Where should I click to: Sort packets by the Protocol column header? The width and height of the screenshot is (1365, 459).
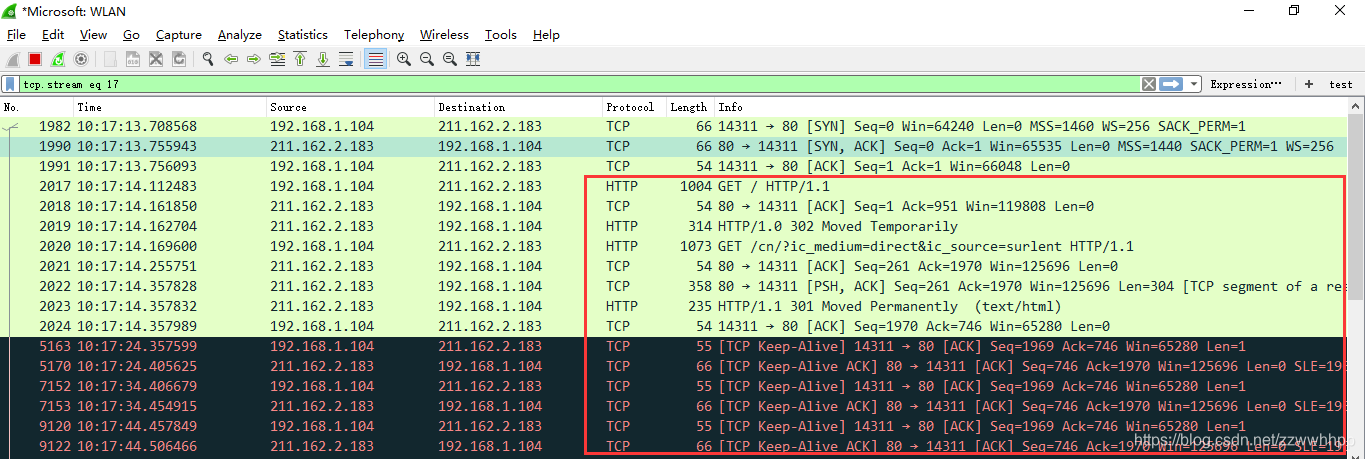point(630,107)
